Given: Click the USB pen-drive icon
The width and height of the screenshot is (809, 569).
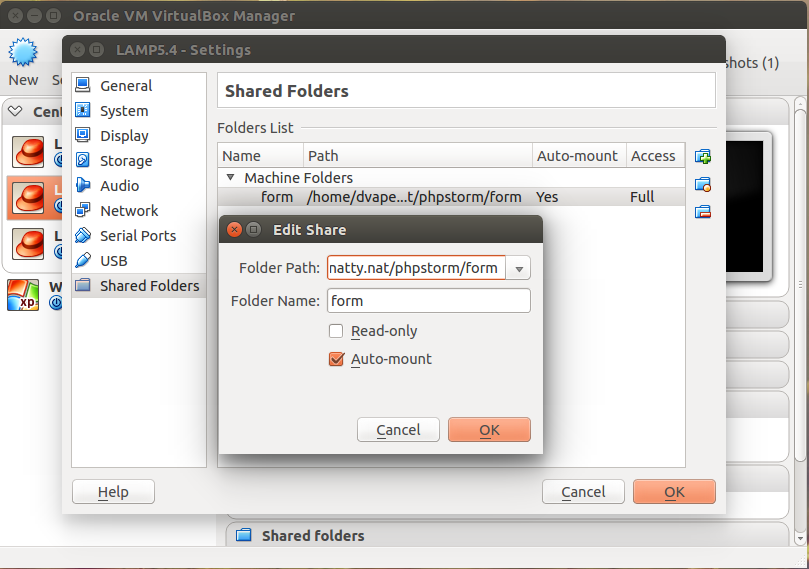Looking at the screenshot, I should tap(83, 261).
